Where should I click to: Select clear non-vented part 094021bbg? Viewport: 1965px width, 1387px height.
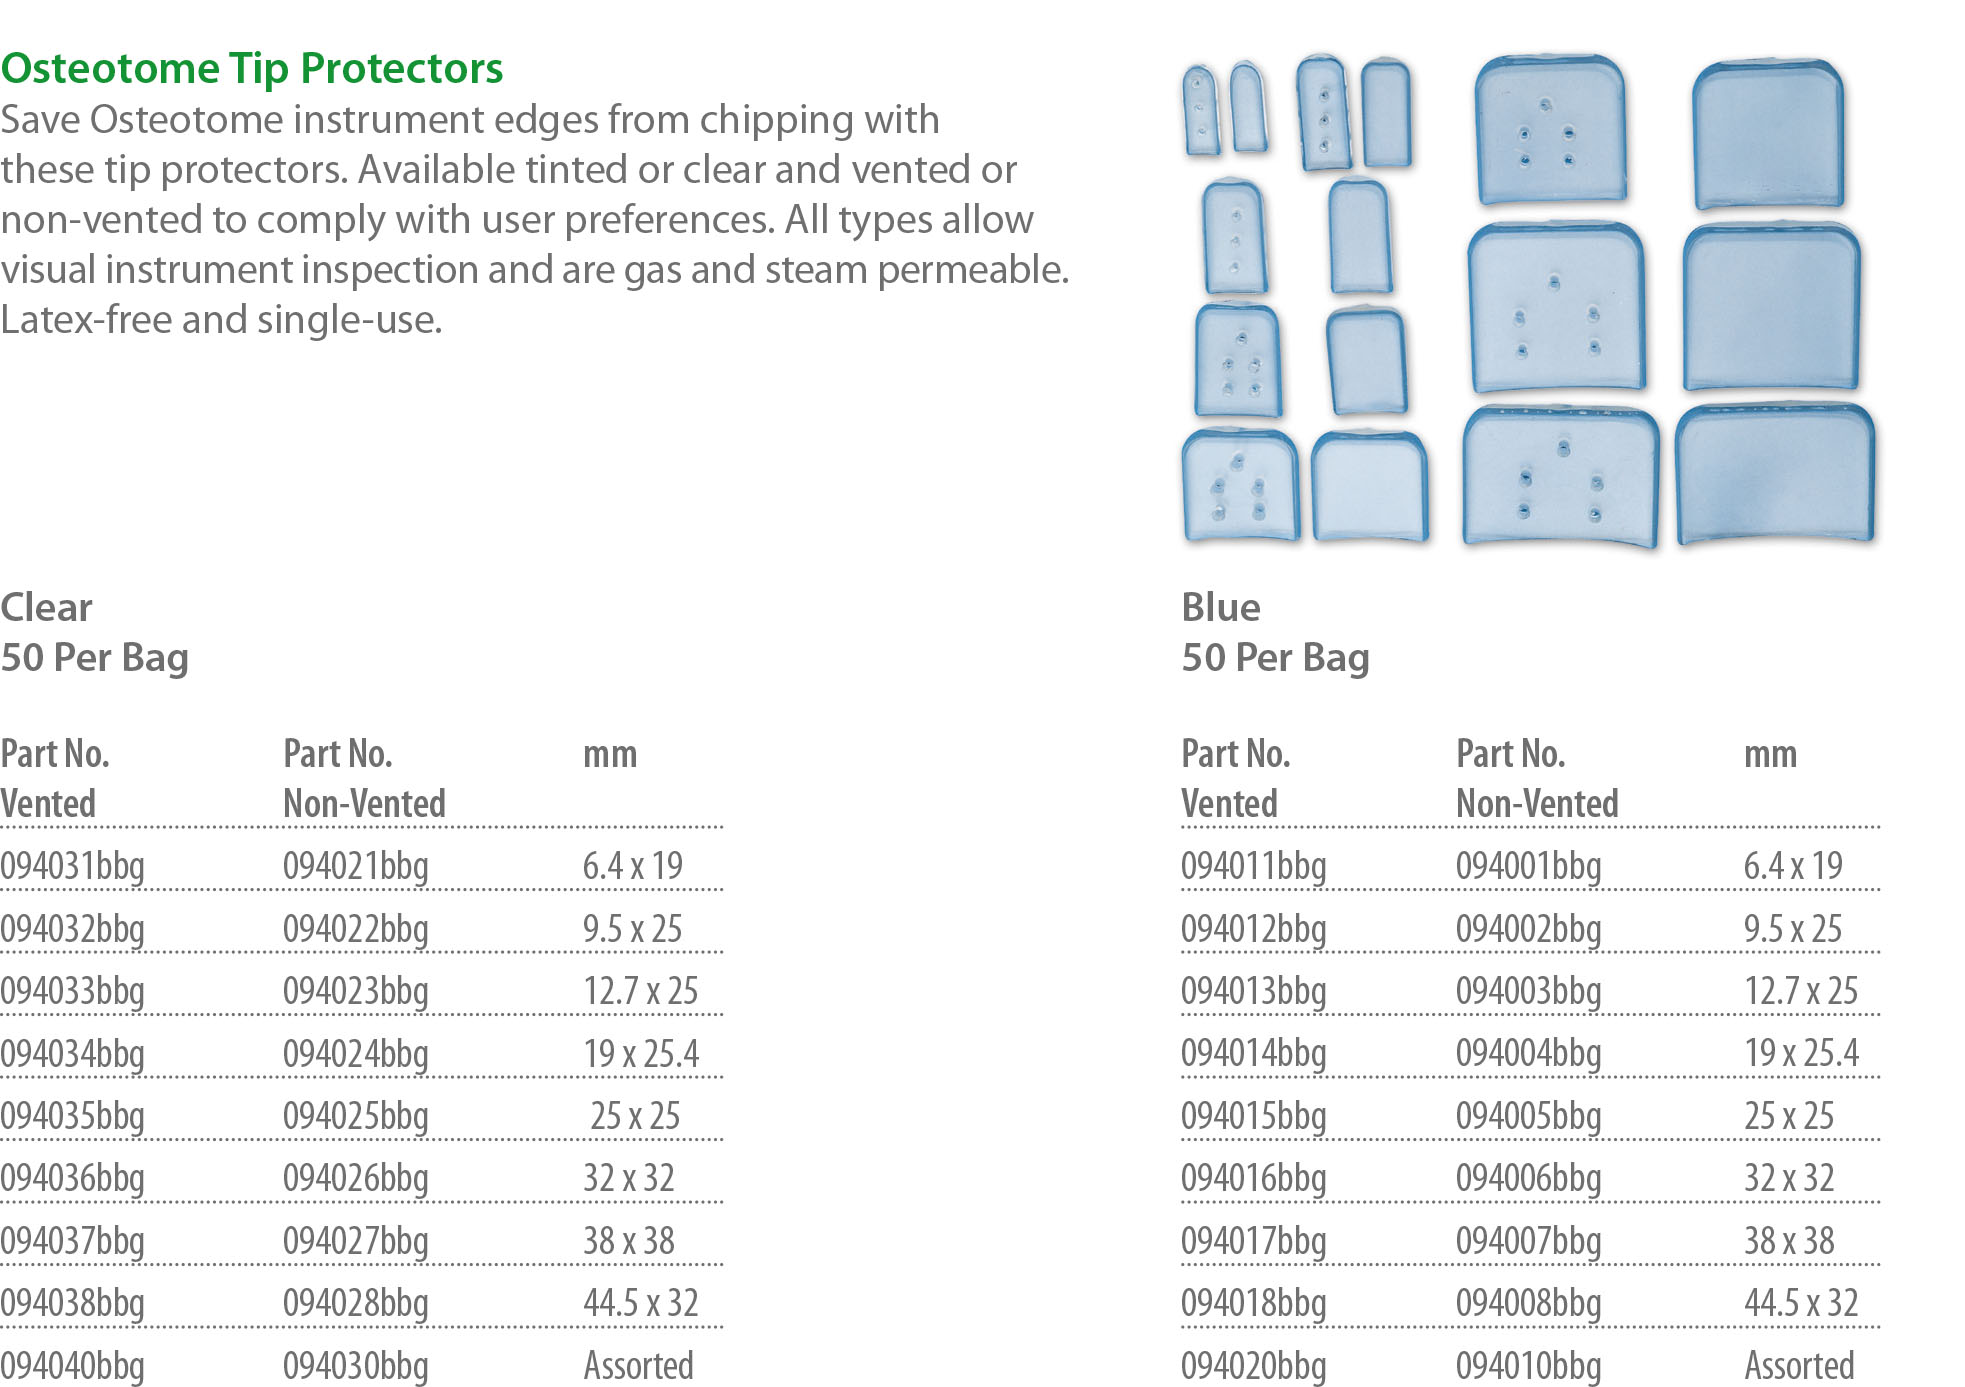[x=356, y=866]
